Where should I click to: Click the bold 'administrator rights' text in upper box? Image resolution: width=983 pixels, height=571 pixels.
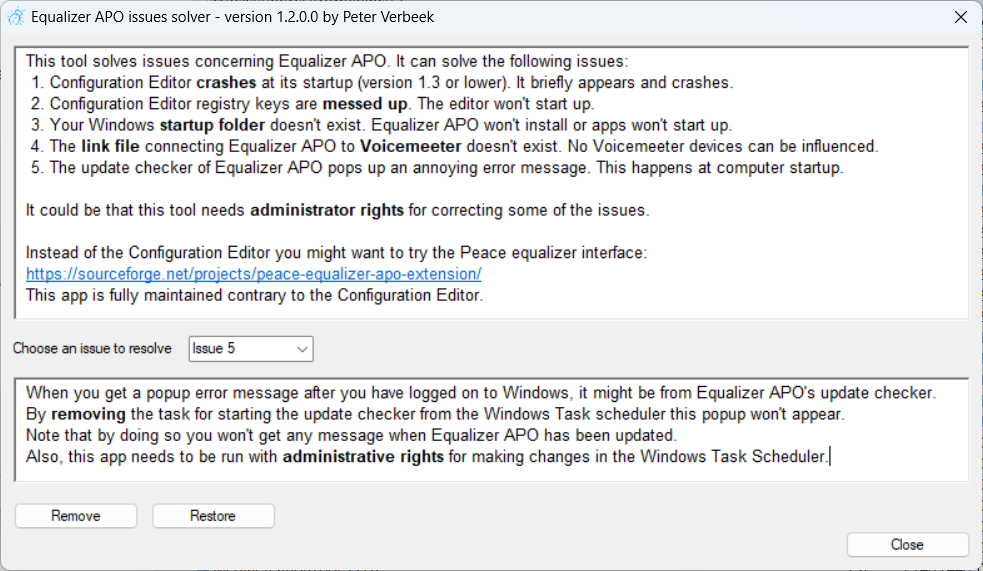point(326,210)
